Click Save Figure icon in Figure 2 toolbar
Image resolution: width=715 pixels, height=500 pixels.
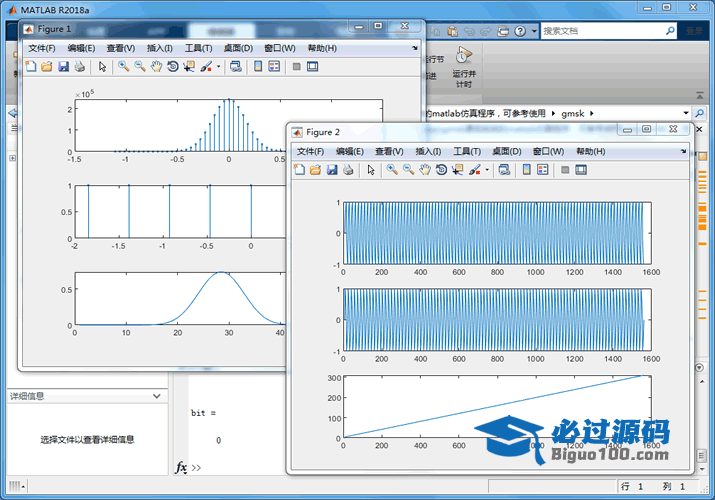pos(332,170)
